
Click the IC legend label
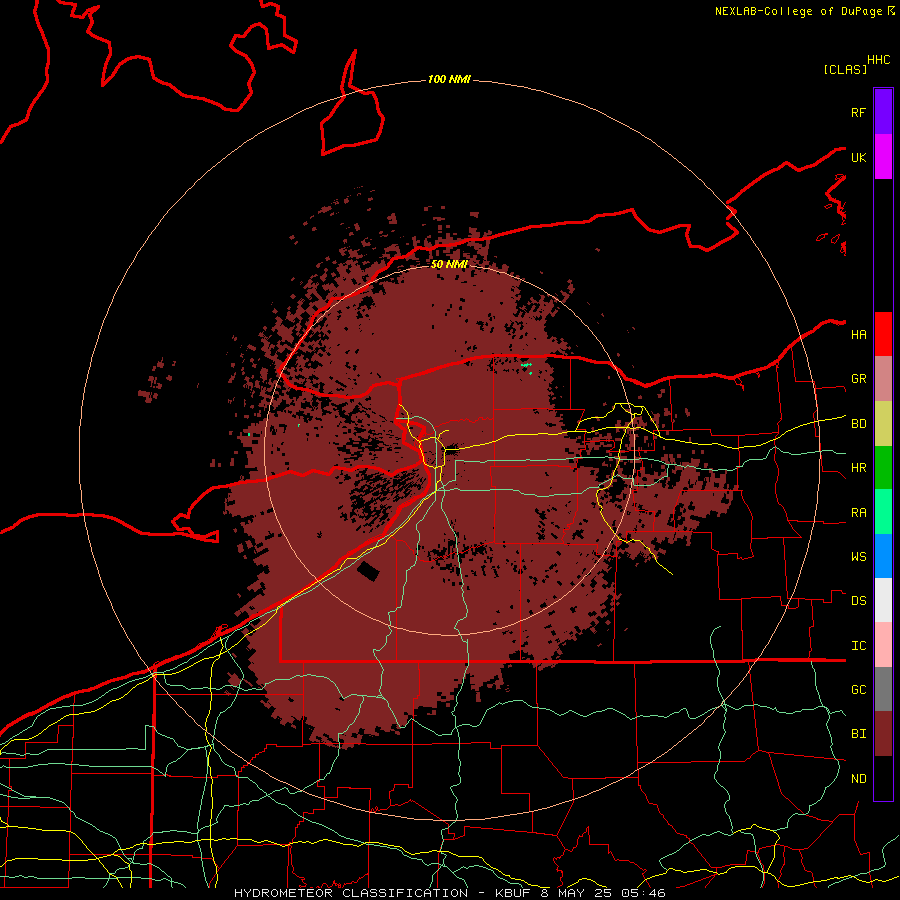coord(858,646)
